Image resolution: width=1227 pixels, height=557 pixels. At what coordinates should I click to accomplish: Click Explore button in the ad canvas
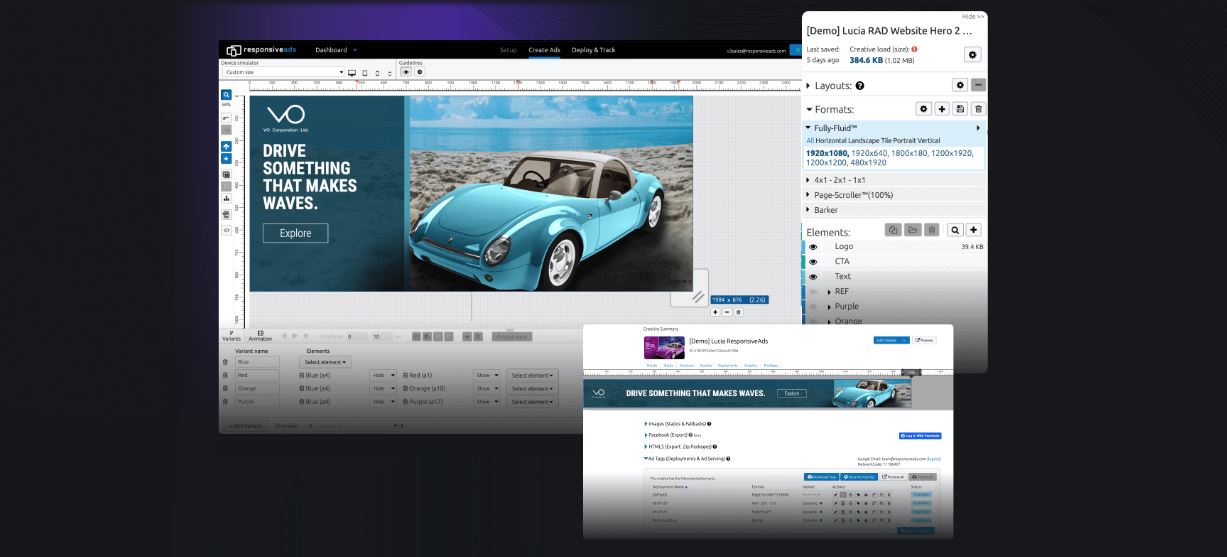click(295, 233)
